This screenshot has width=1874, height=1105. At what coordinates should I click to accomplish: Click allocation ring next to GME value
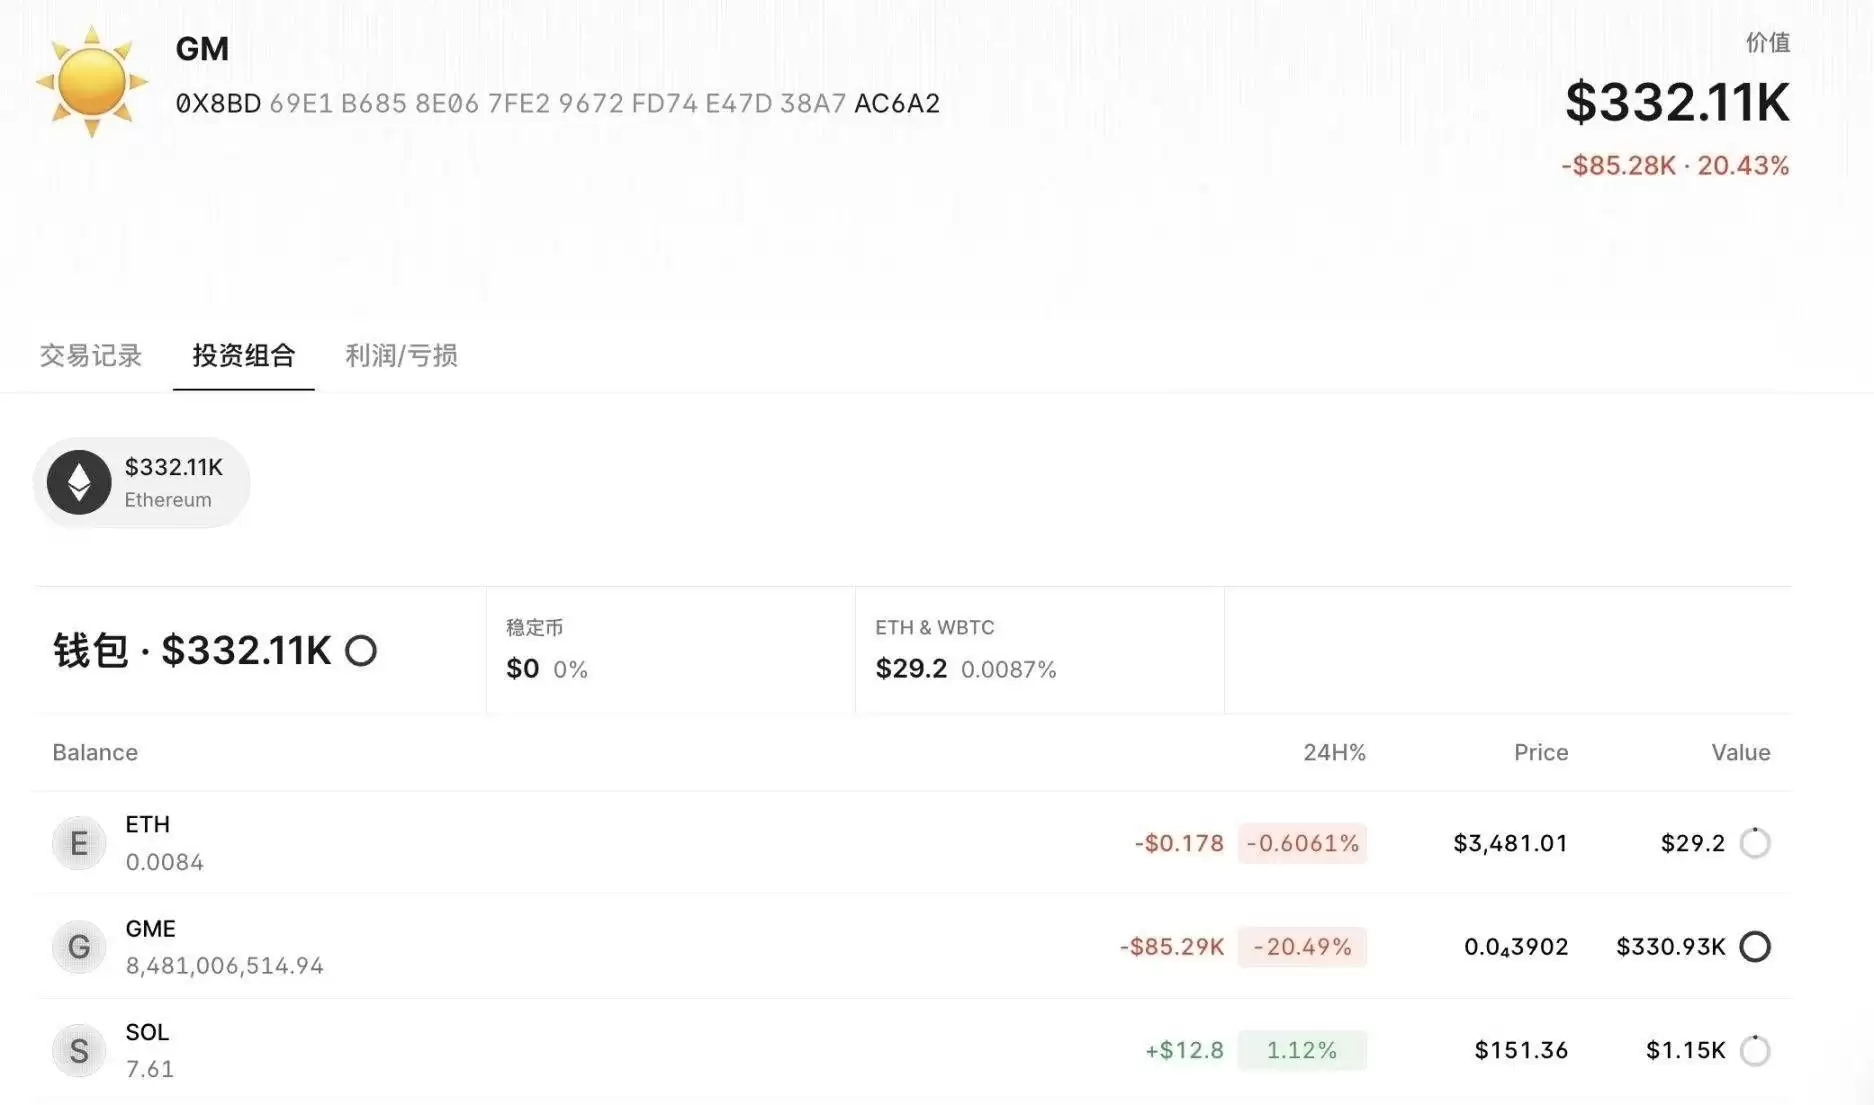pos(1754,947)
